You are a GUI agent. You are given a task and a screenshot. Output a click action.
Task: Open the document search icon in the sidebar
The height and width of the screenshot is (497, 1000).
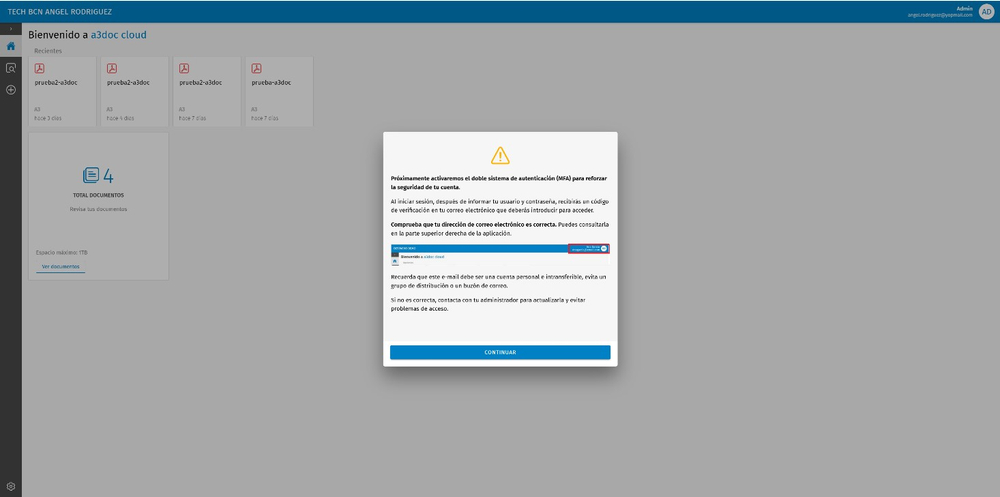tap(11, 68)
